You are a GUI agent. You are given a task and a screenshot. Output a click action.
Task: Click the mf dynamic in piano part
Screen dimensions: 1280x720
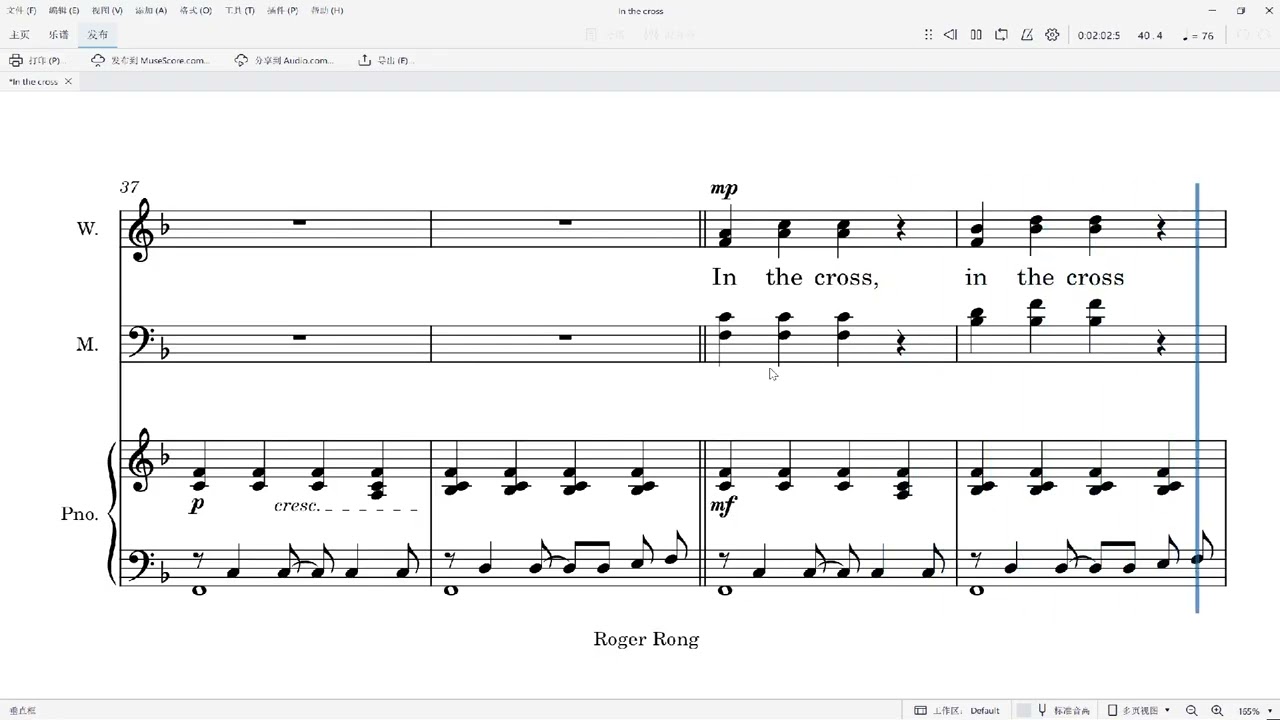(722, 507)
